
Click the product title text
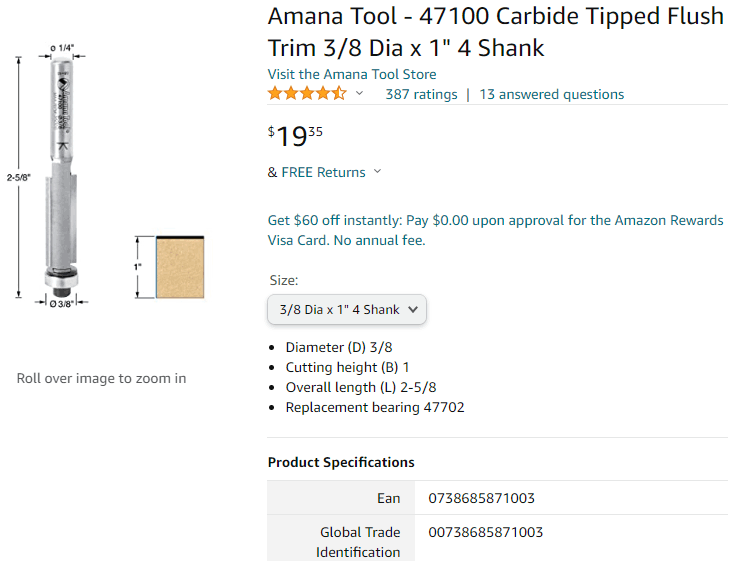[496, 32]
